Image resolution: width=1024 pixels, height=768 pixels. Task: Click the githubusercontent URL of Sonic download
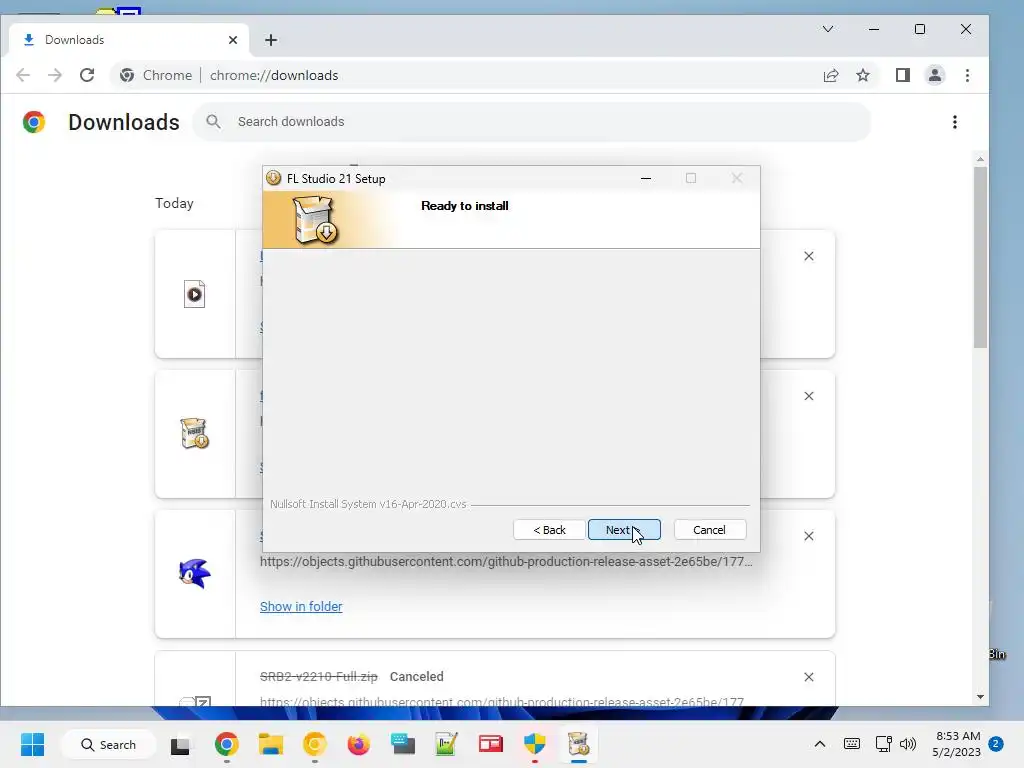point(506,562)
